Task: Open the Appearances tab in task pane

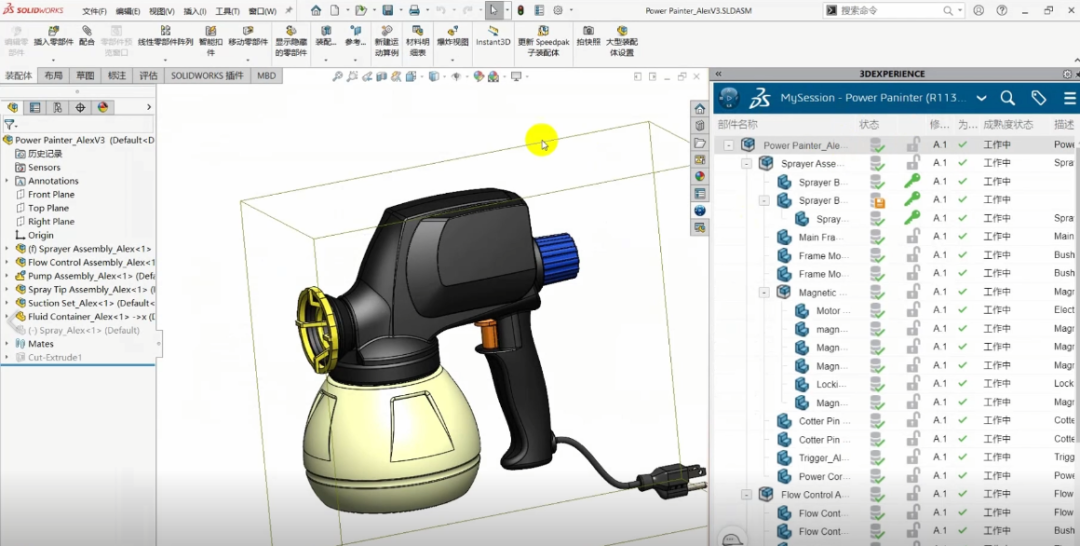Action: 700,176
